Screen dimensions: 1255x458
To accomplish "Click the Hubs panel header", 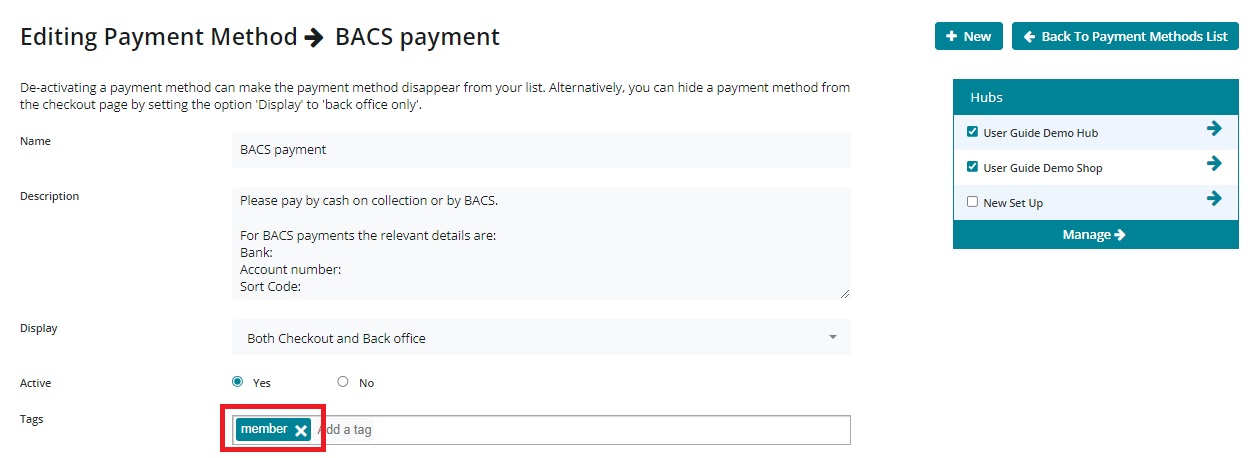I will (1094, 97).
